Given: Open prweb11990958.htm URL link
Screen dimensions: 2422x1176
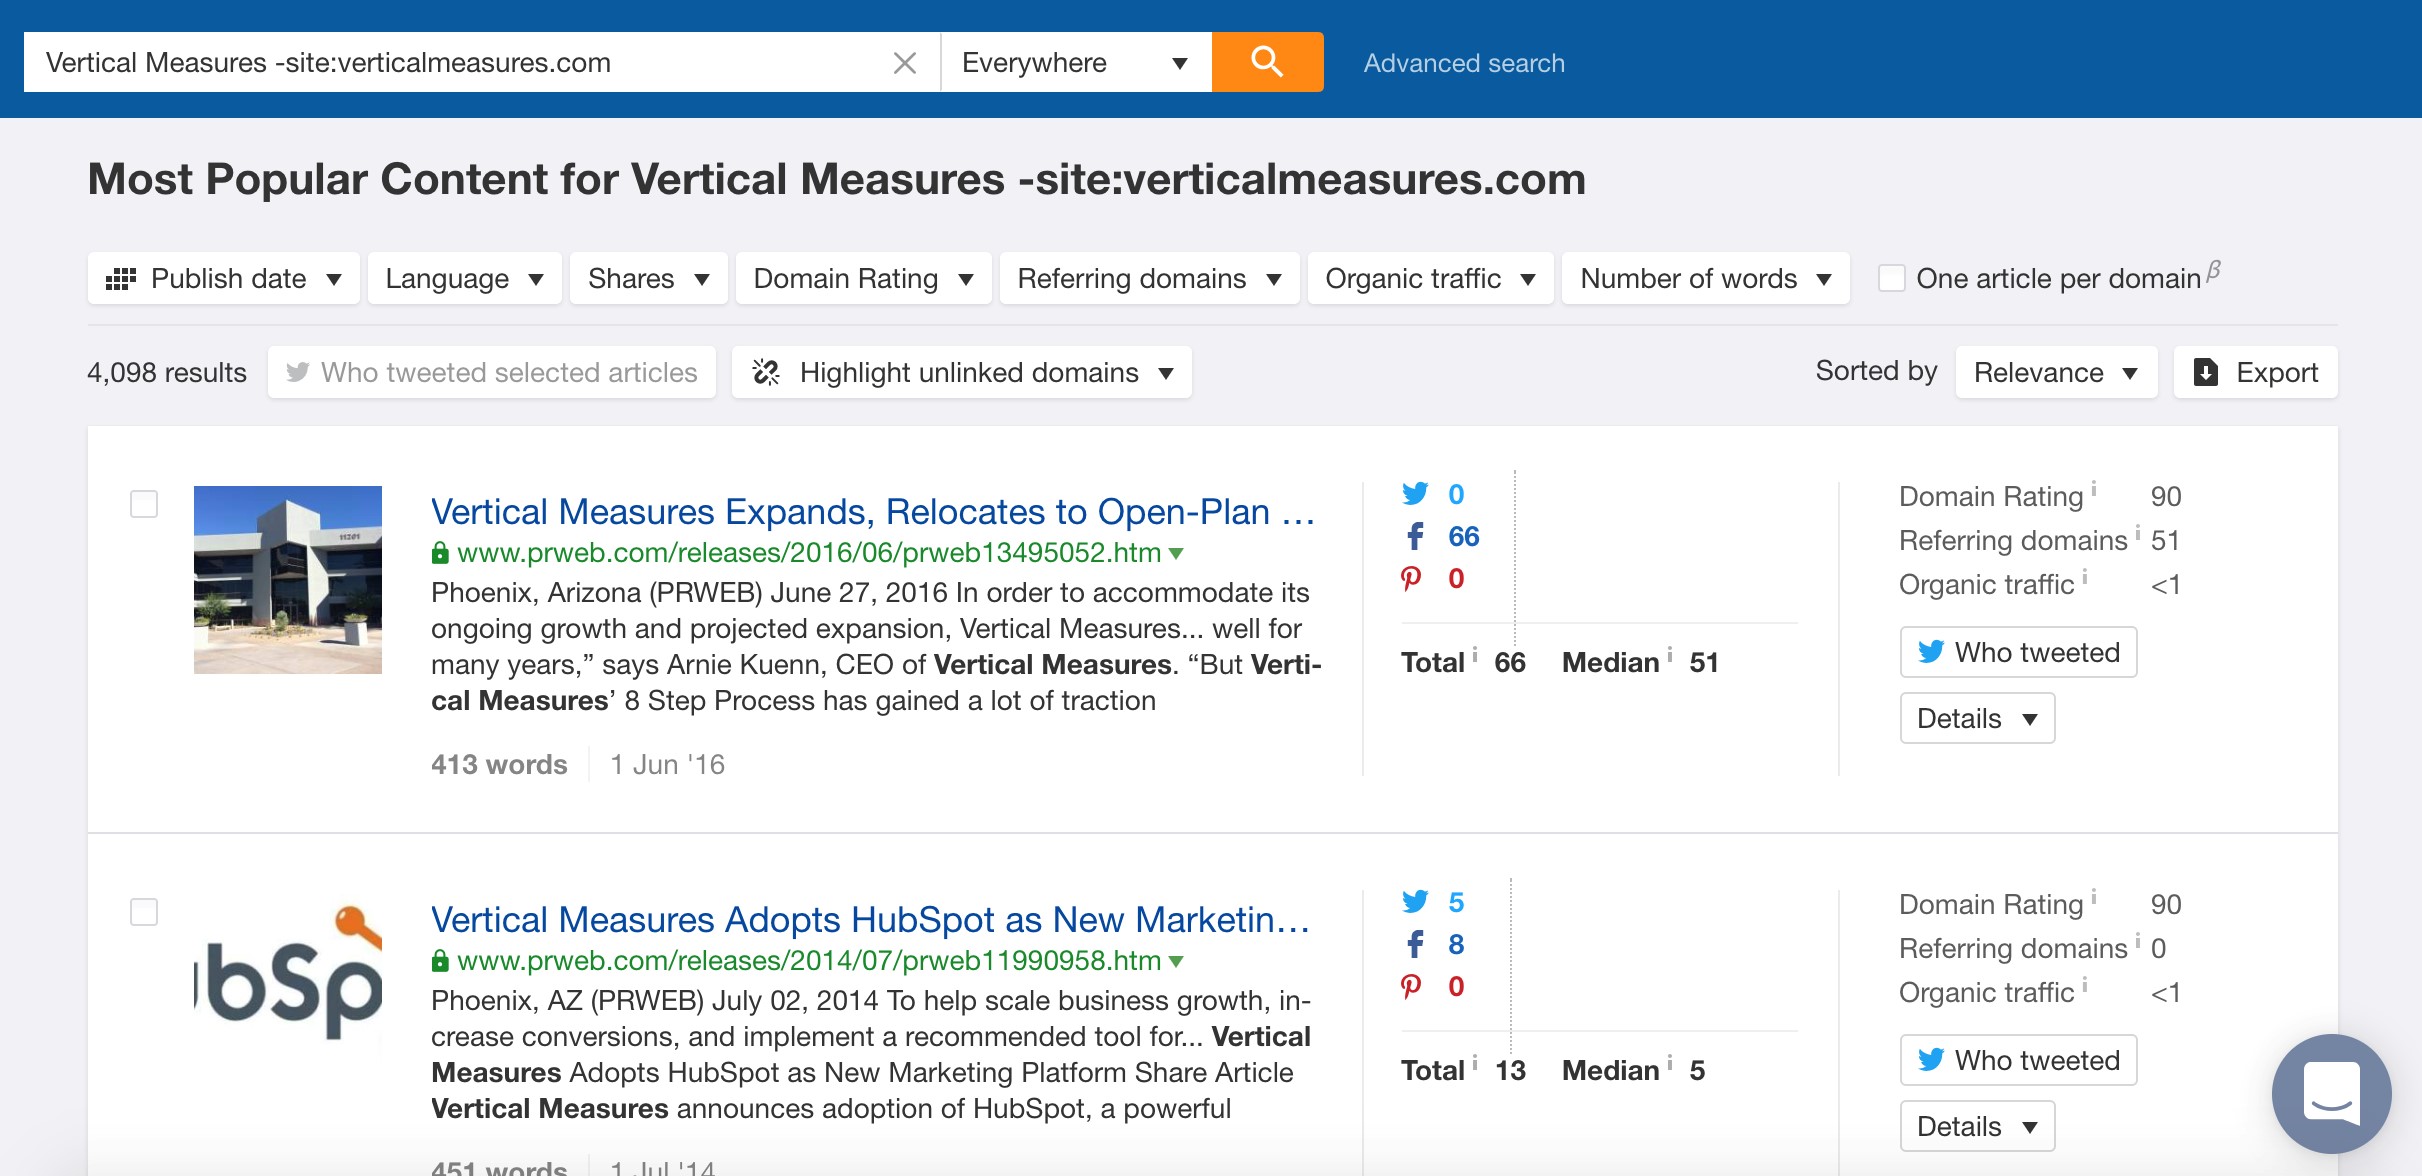Looking at the screenshot, I should (809, 960).
